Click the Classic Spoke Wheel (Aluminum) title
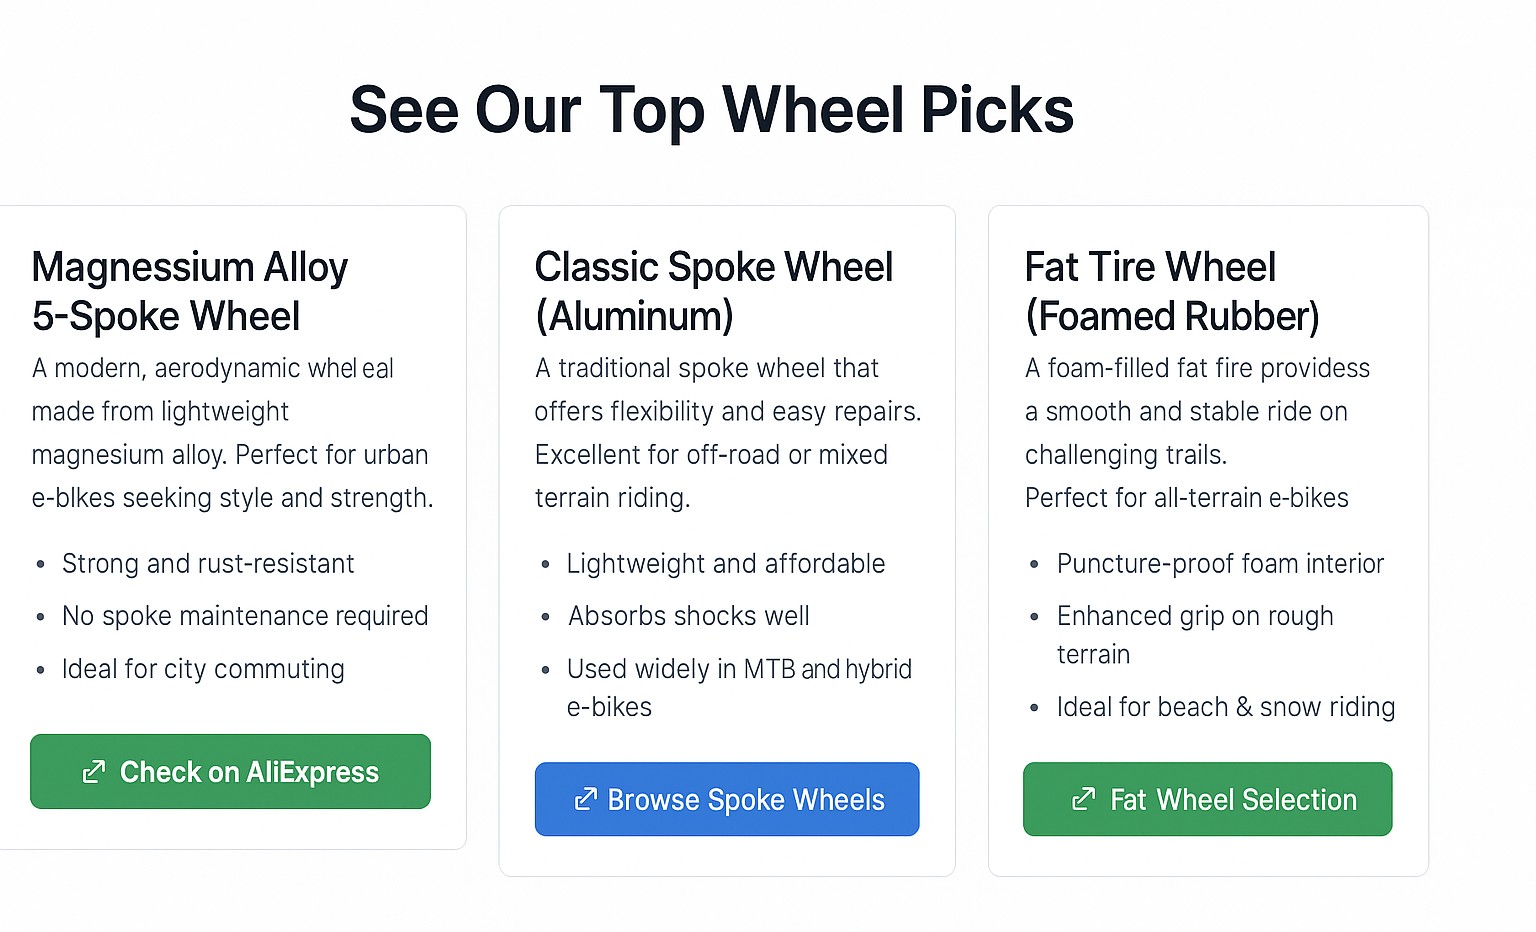Image resolution: width=1536 pixels, height=932 pixels. click(x=713, y=291)
